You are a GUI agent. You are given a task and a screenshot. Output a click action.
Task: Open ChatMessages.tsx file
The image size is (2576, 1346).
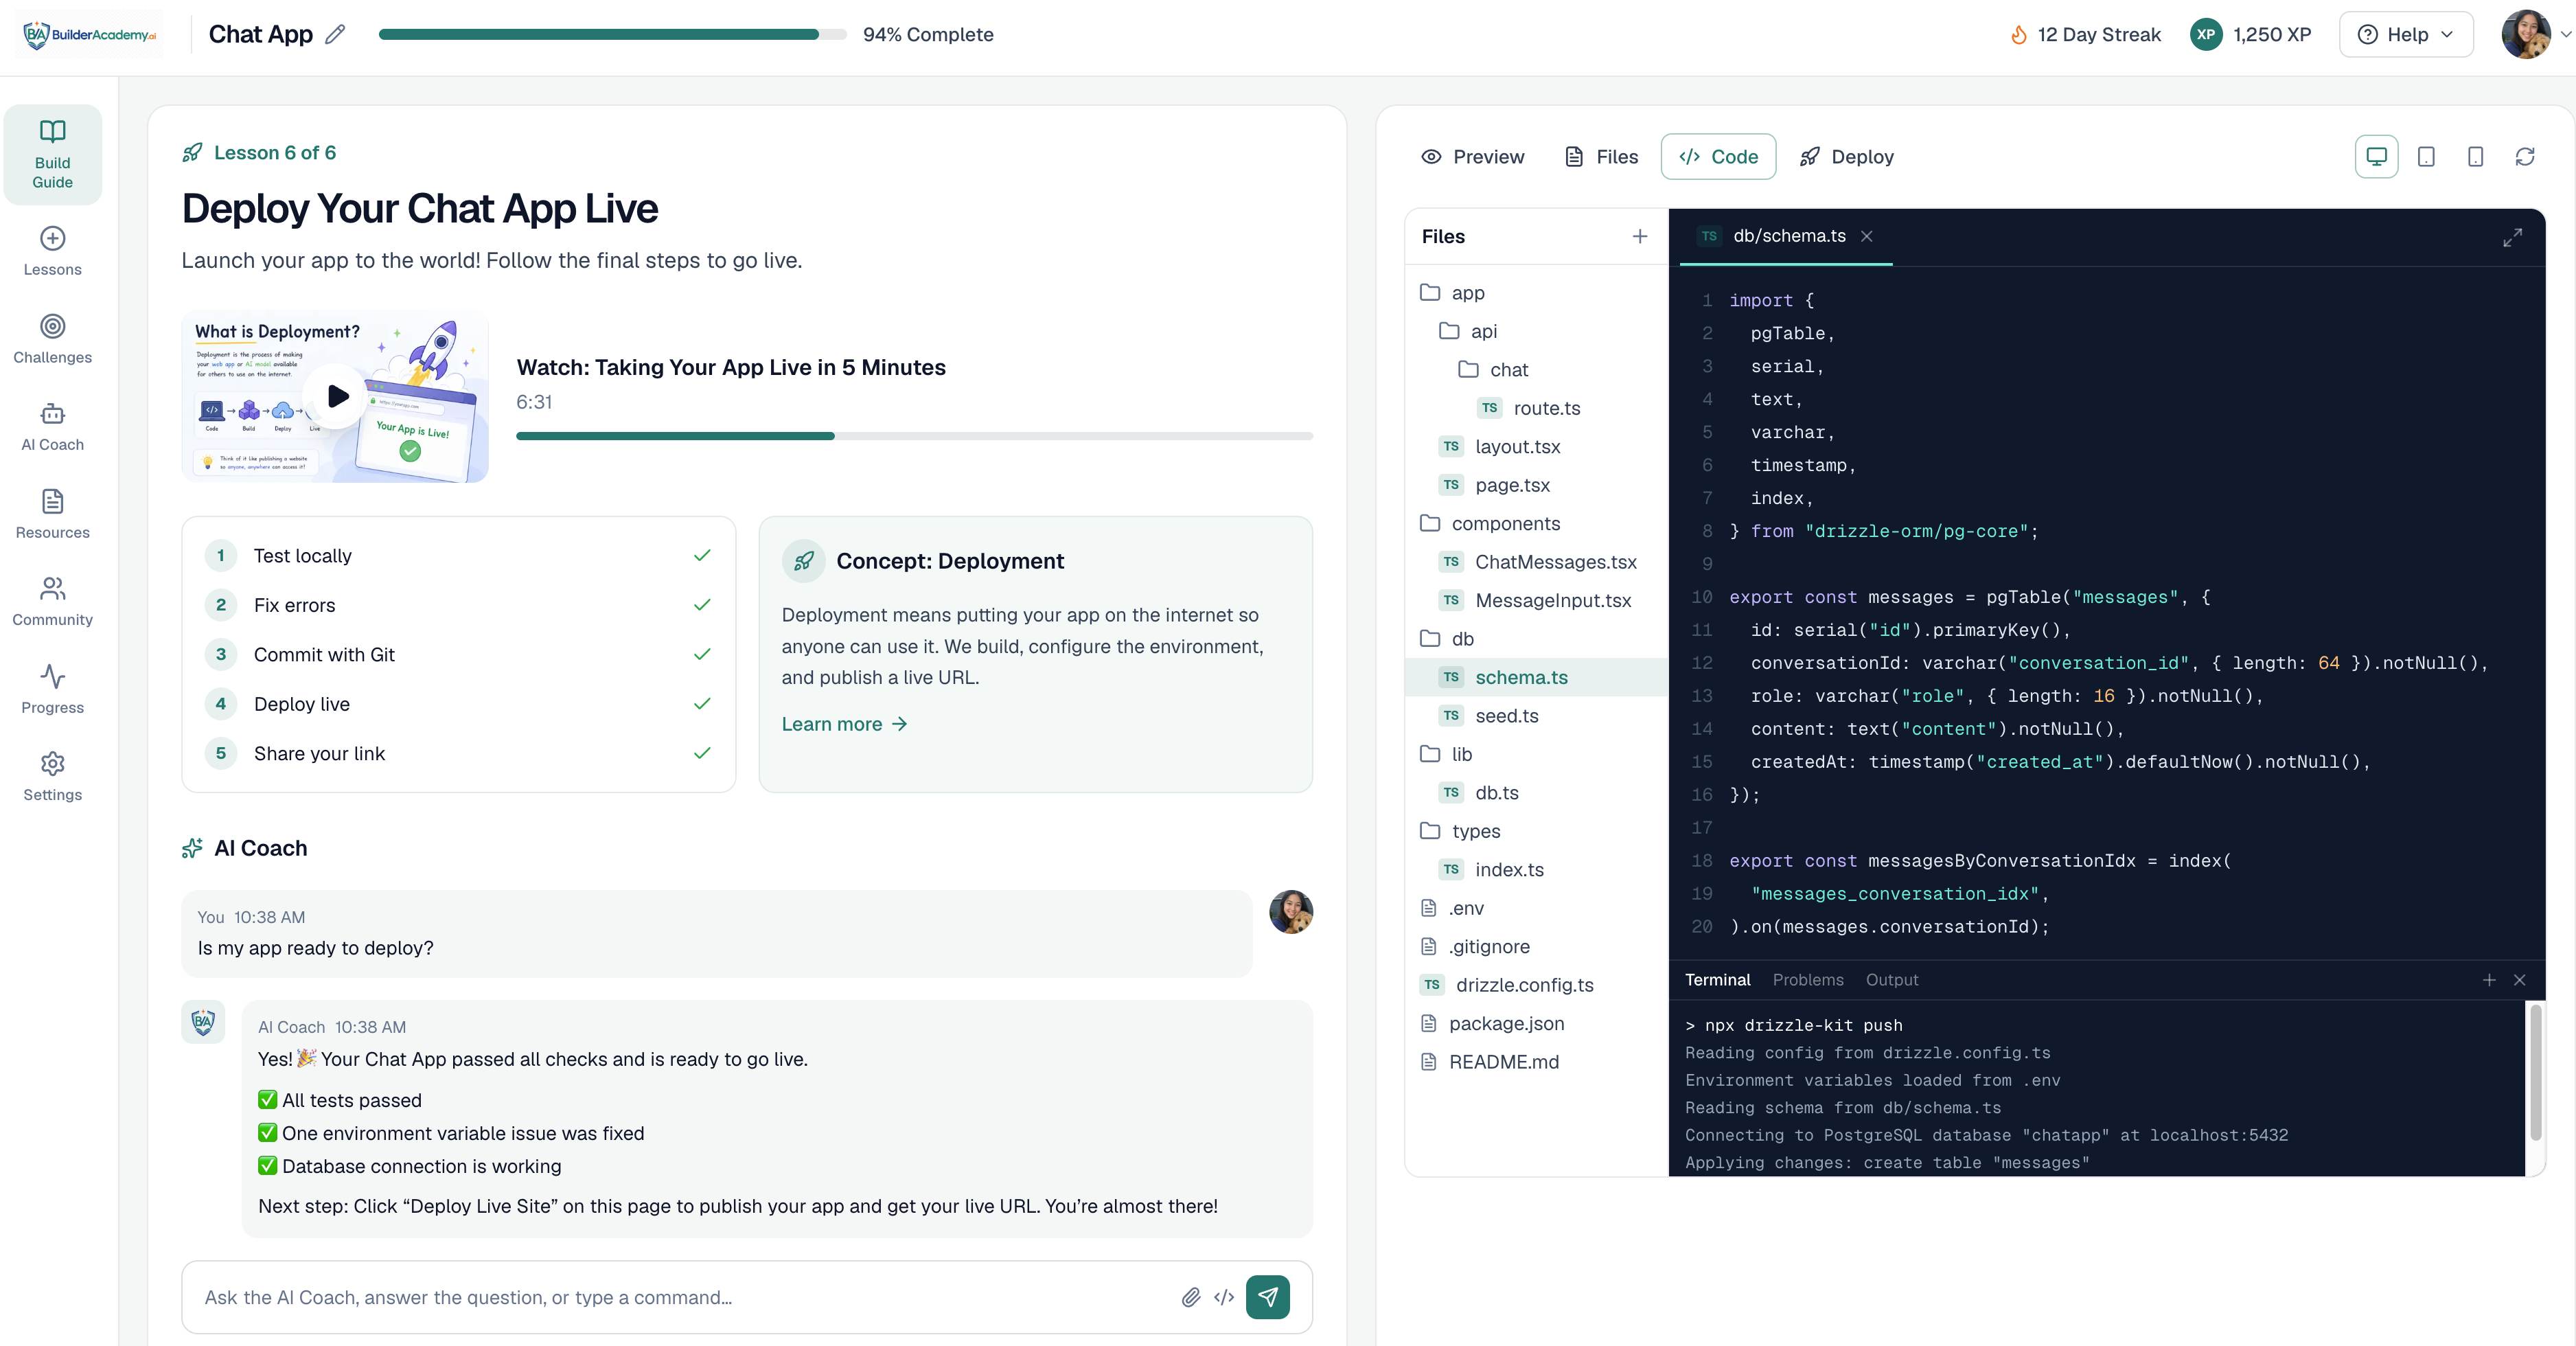coord(1536,562)
